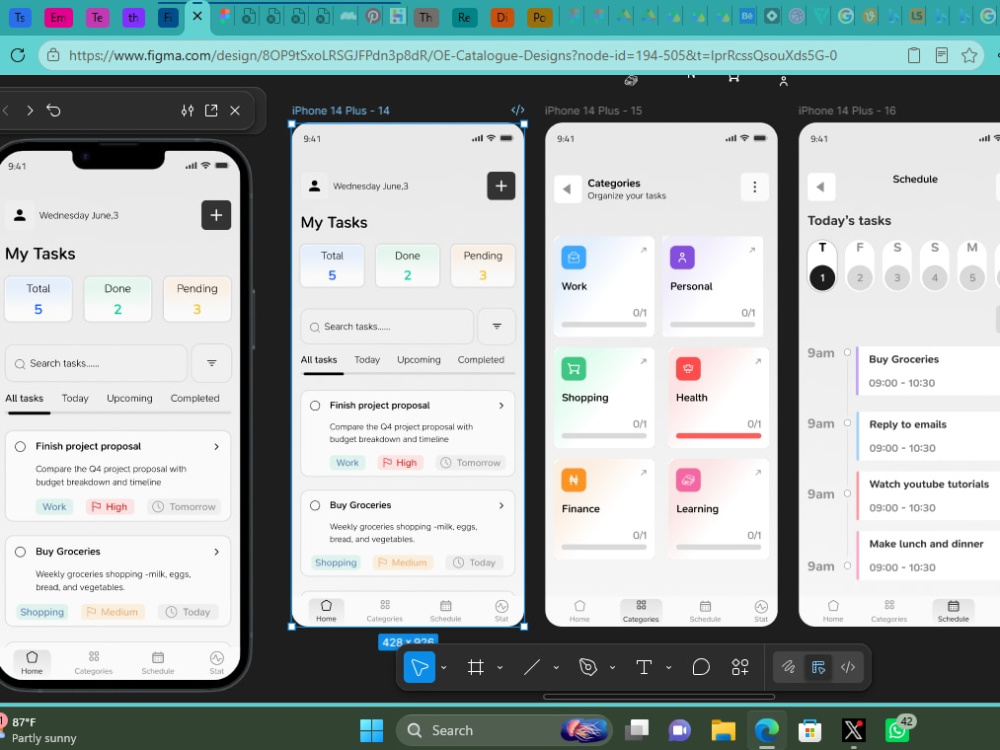Expand Finish project proposal chevron in preview

(x=217, y=446)
